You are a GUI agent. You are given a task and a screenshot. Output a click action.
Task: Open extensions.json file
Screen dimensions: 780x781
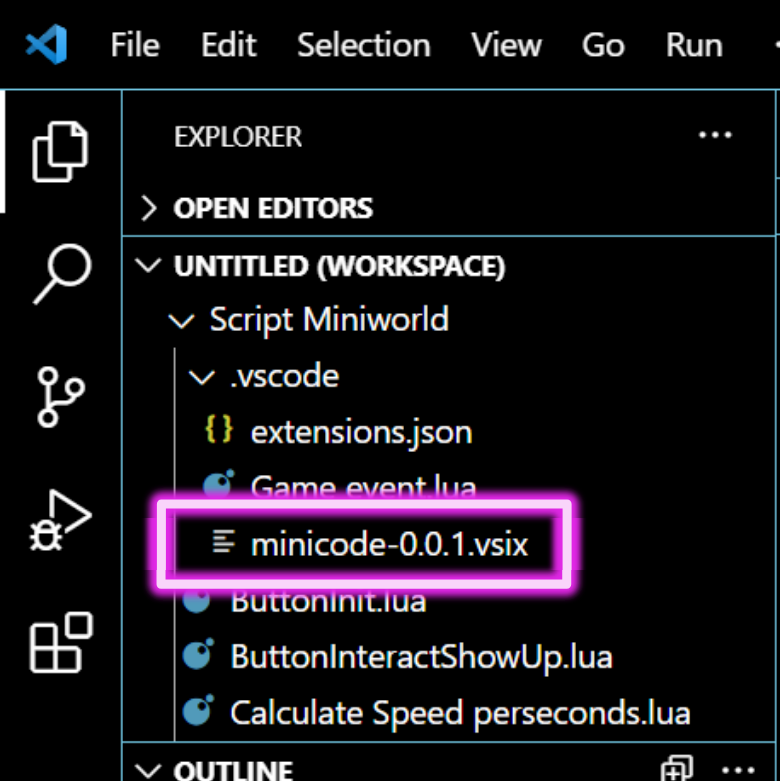[x=362, y=432]
